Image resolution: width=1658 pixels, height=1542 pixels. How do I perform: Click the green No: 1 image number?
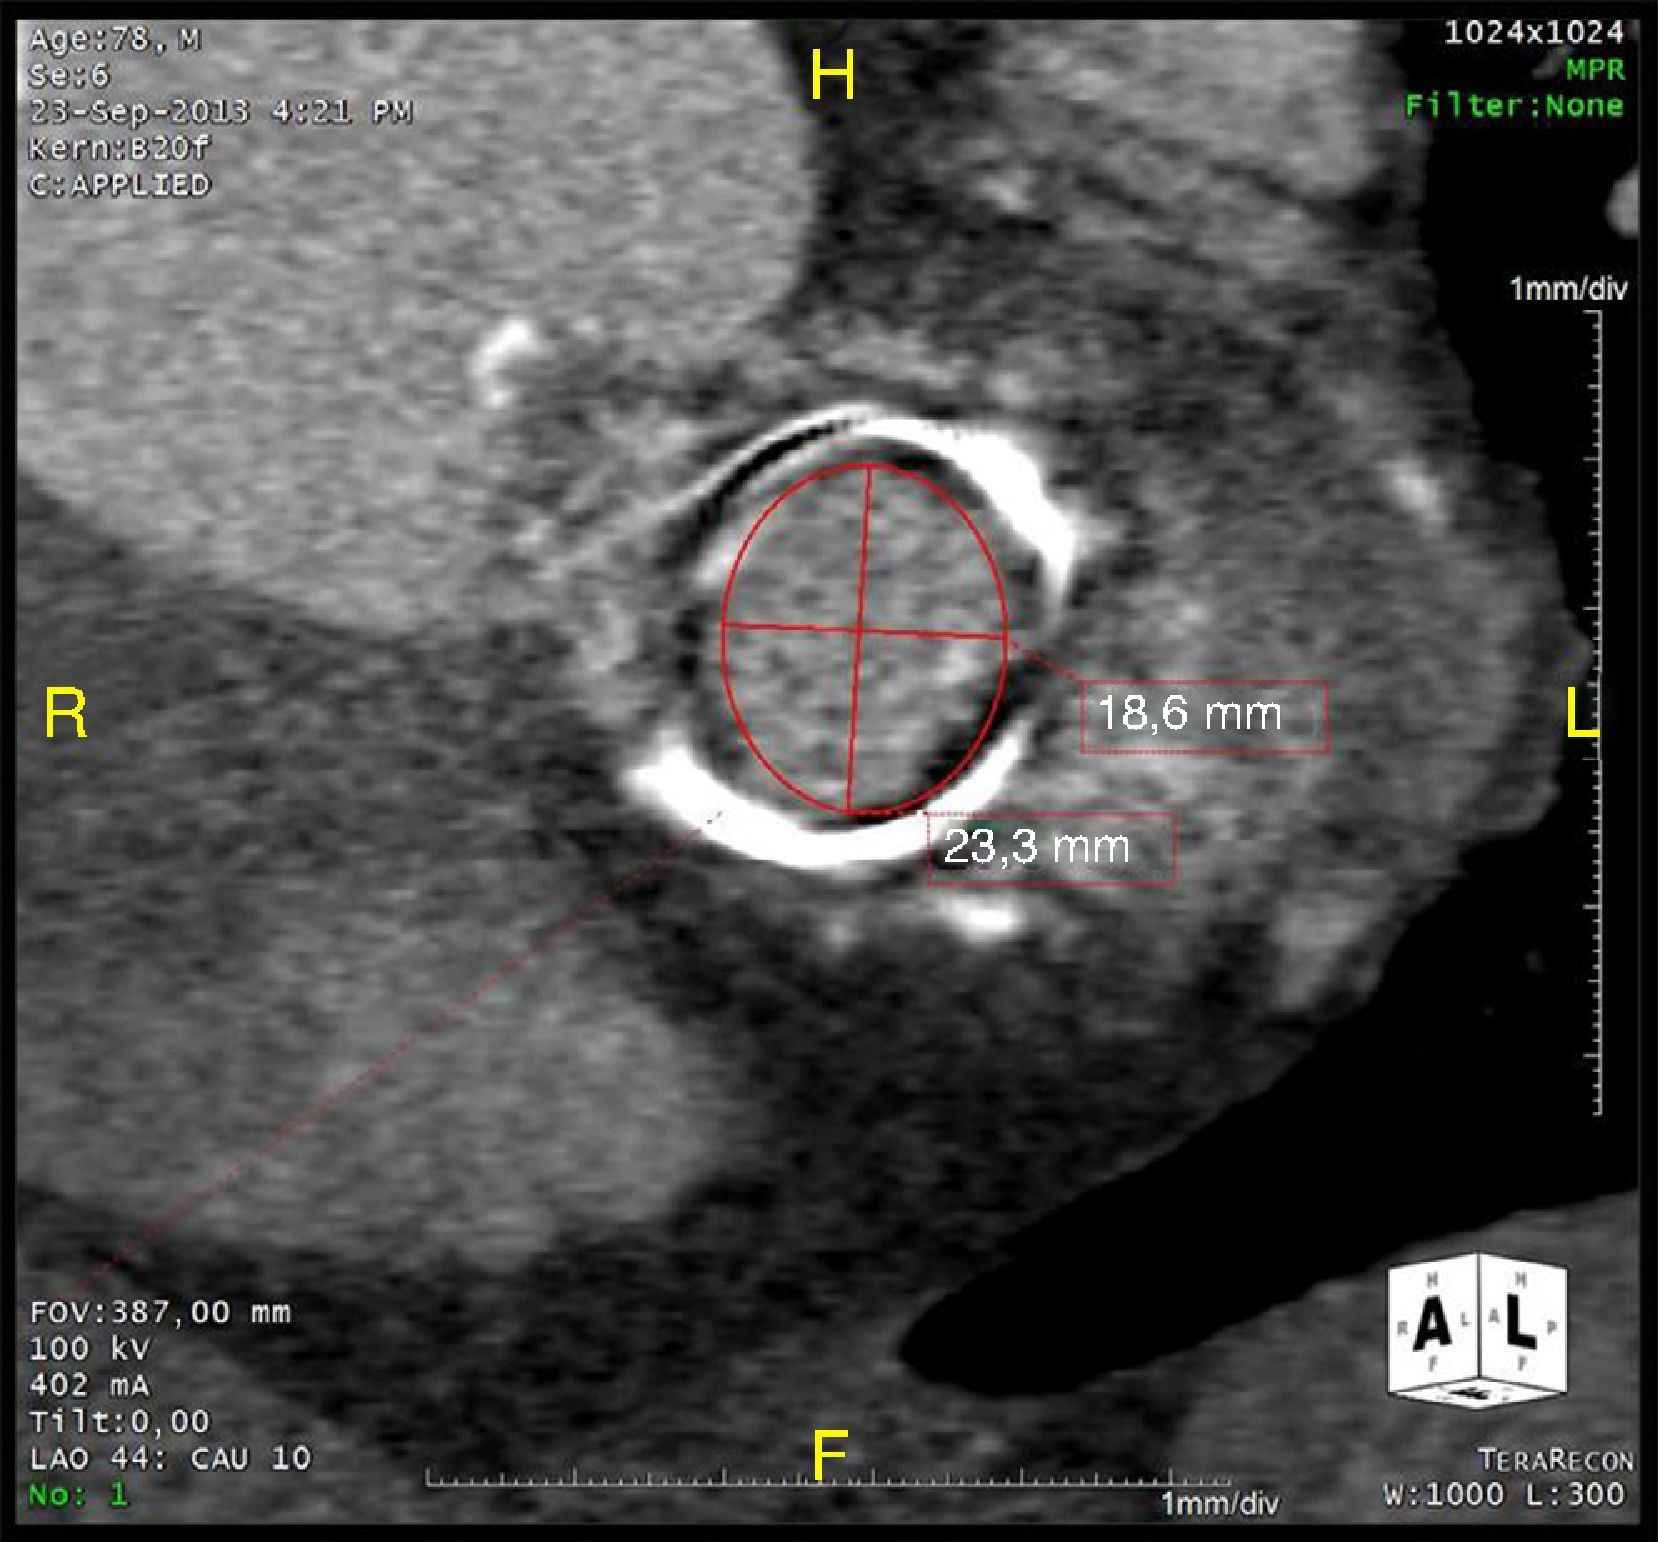click(x=78, y=1495)
